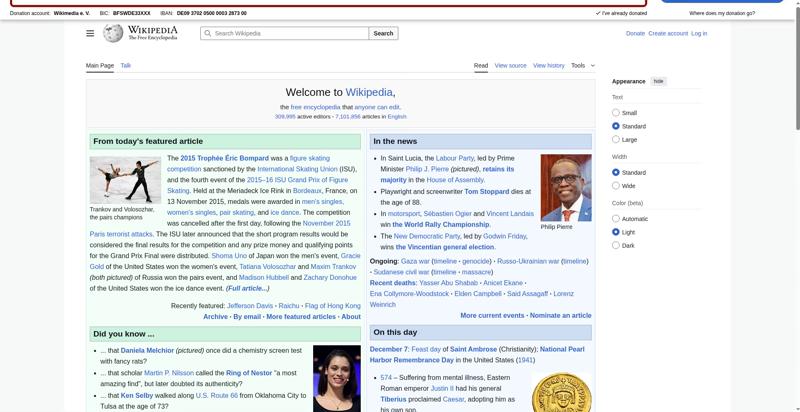Viewport: 800px width, 412px height.
Task: Open the Philip Pierre portrait image
Action: (x=565, y=187)
